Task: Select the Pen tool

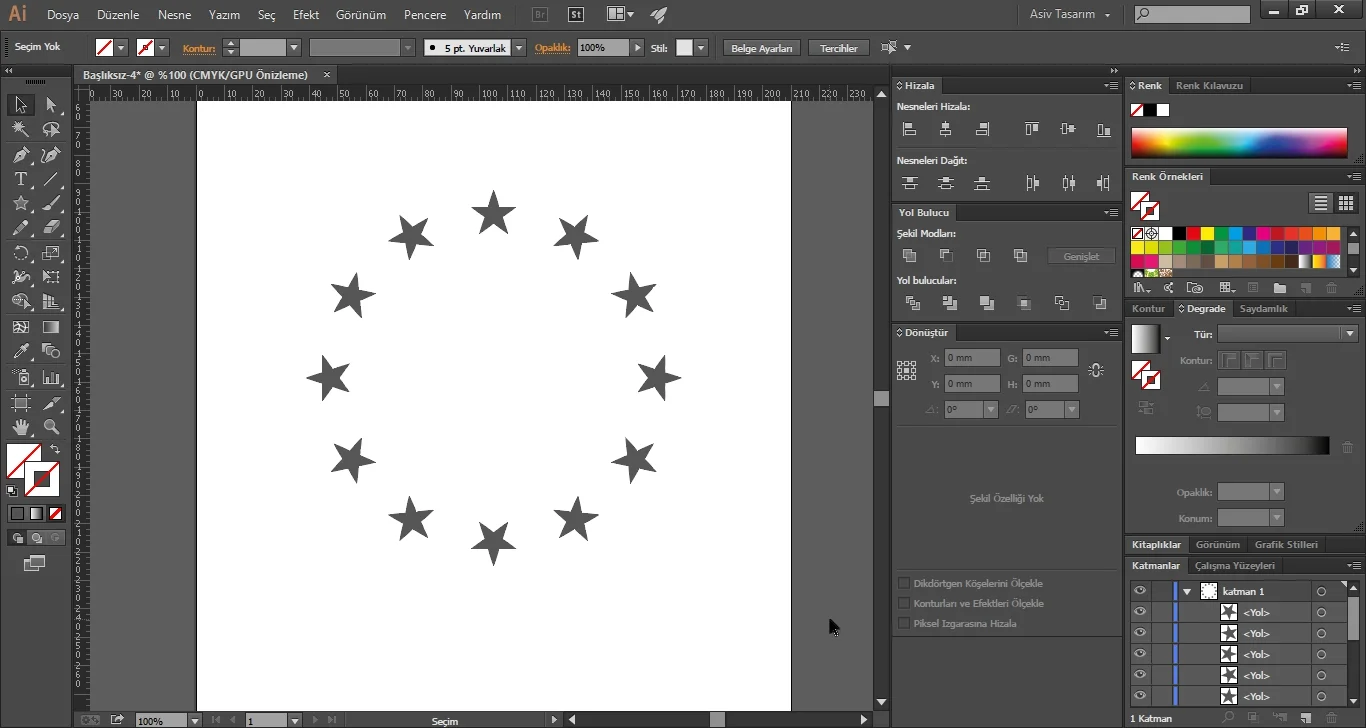Action: pos(20,155)
